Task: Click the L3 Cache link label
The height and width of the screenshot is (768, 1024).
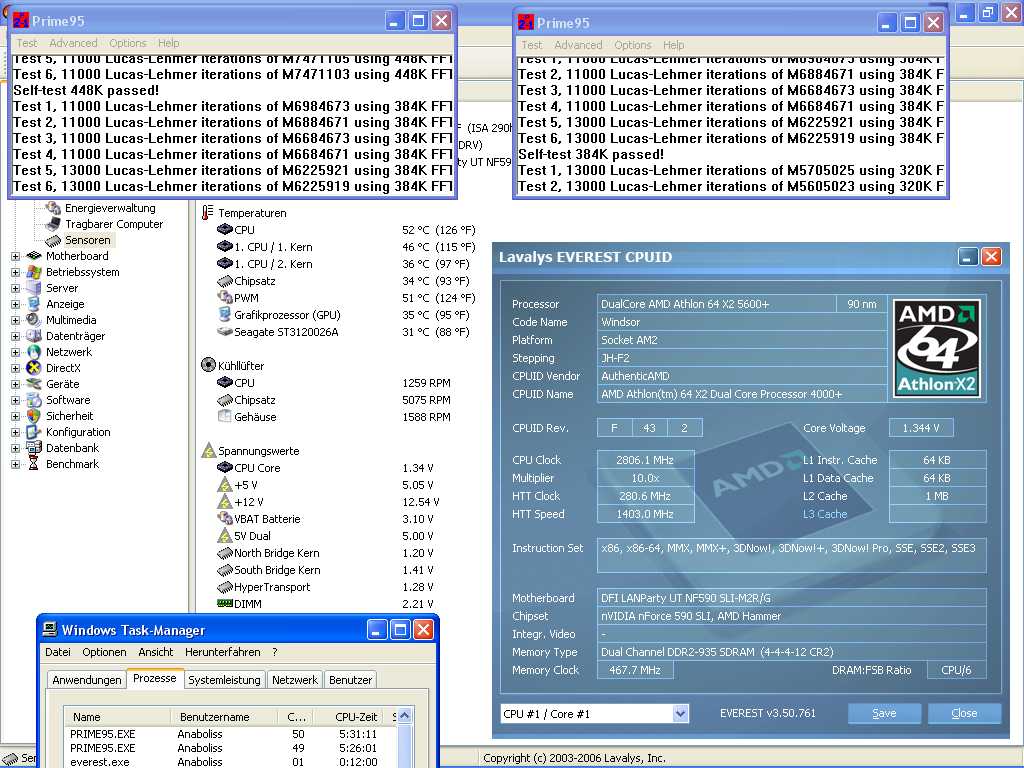Action: (824, 514)
